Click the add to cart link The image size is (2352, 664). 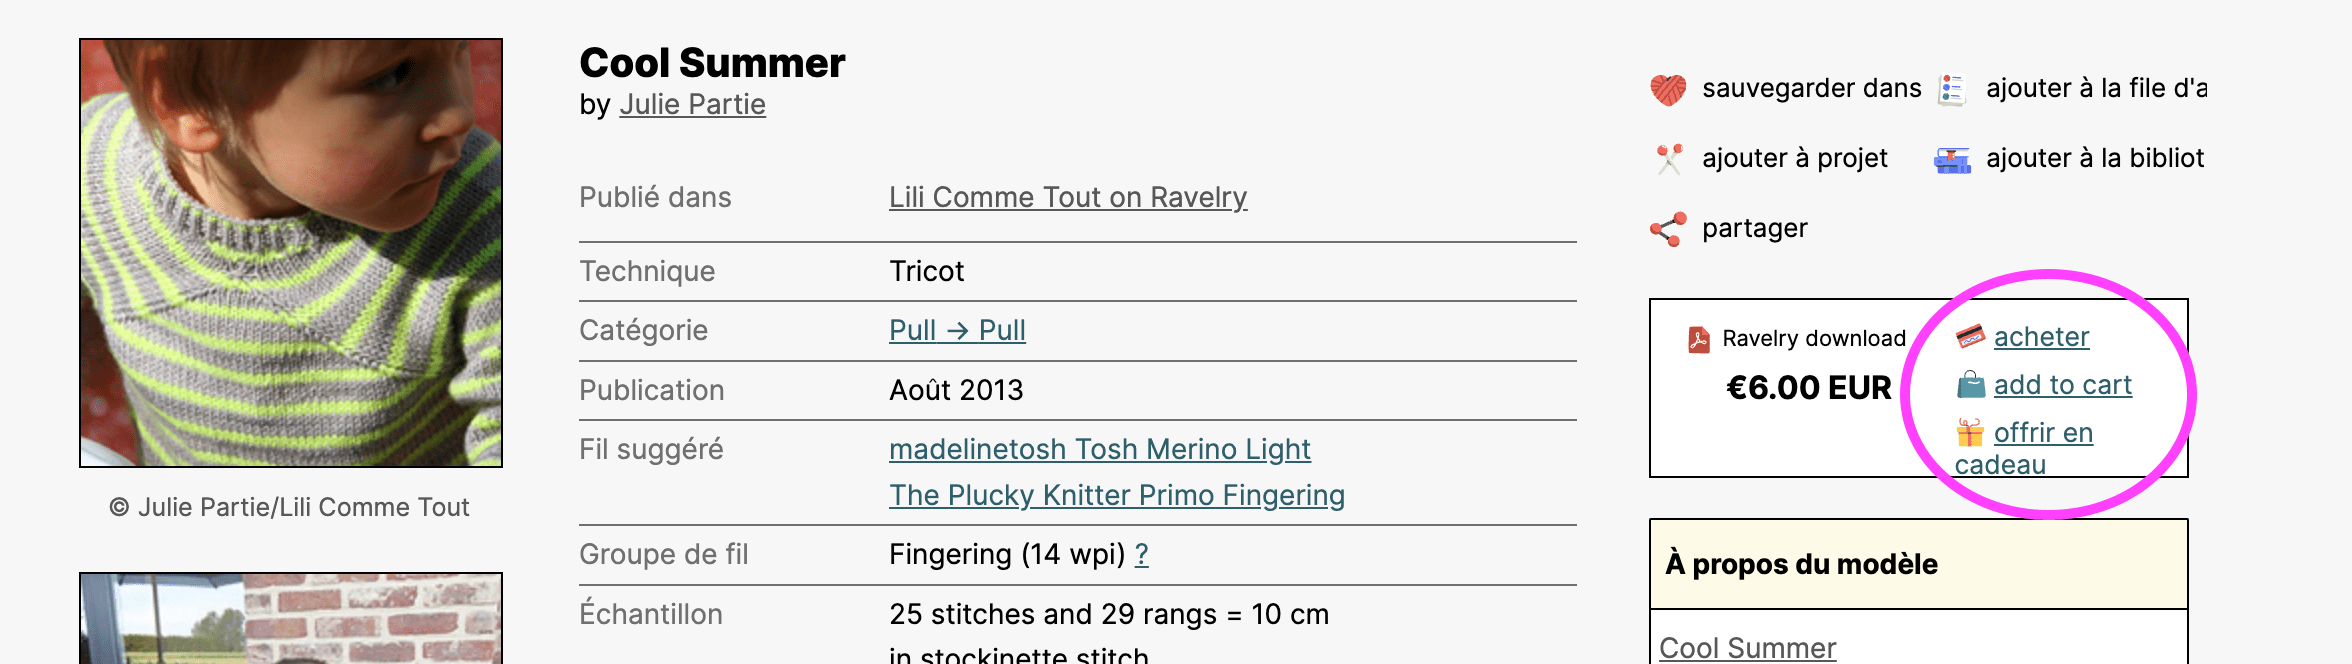point(2062,385)
